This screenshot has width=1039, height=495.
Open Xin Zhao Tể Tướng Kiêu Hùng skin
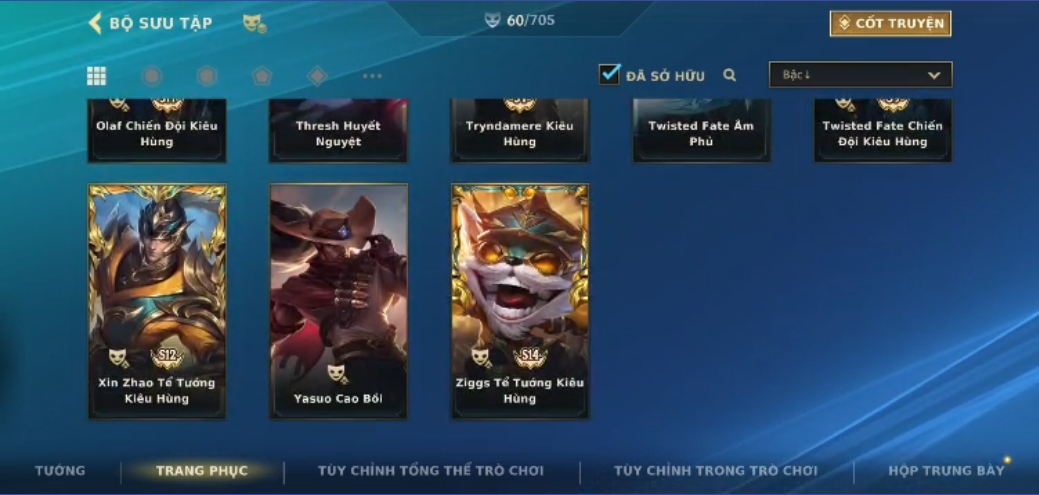157,302
